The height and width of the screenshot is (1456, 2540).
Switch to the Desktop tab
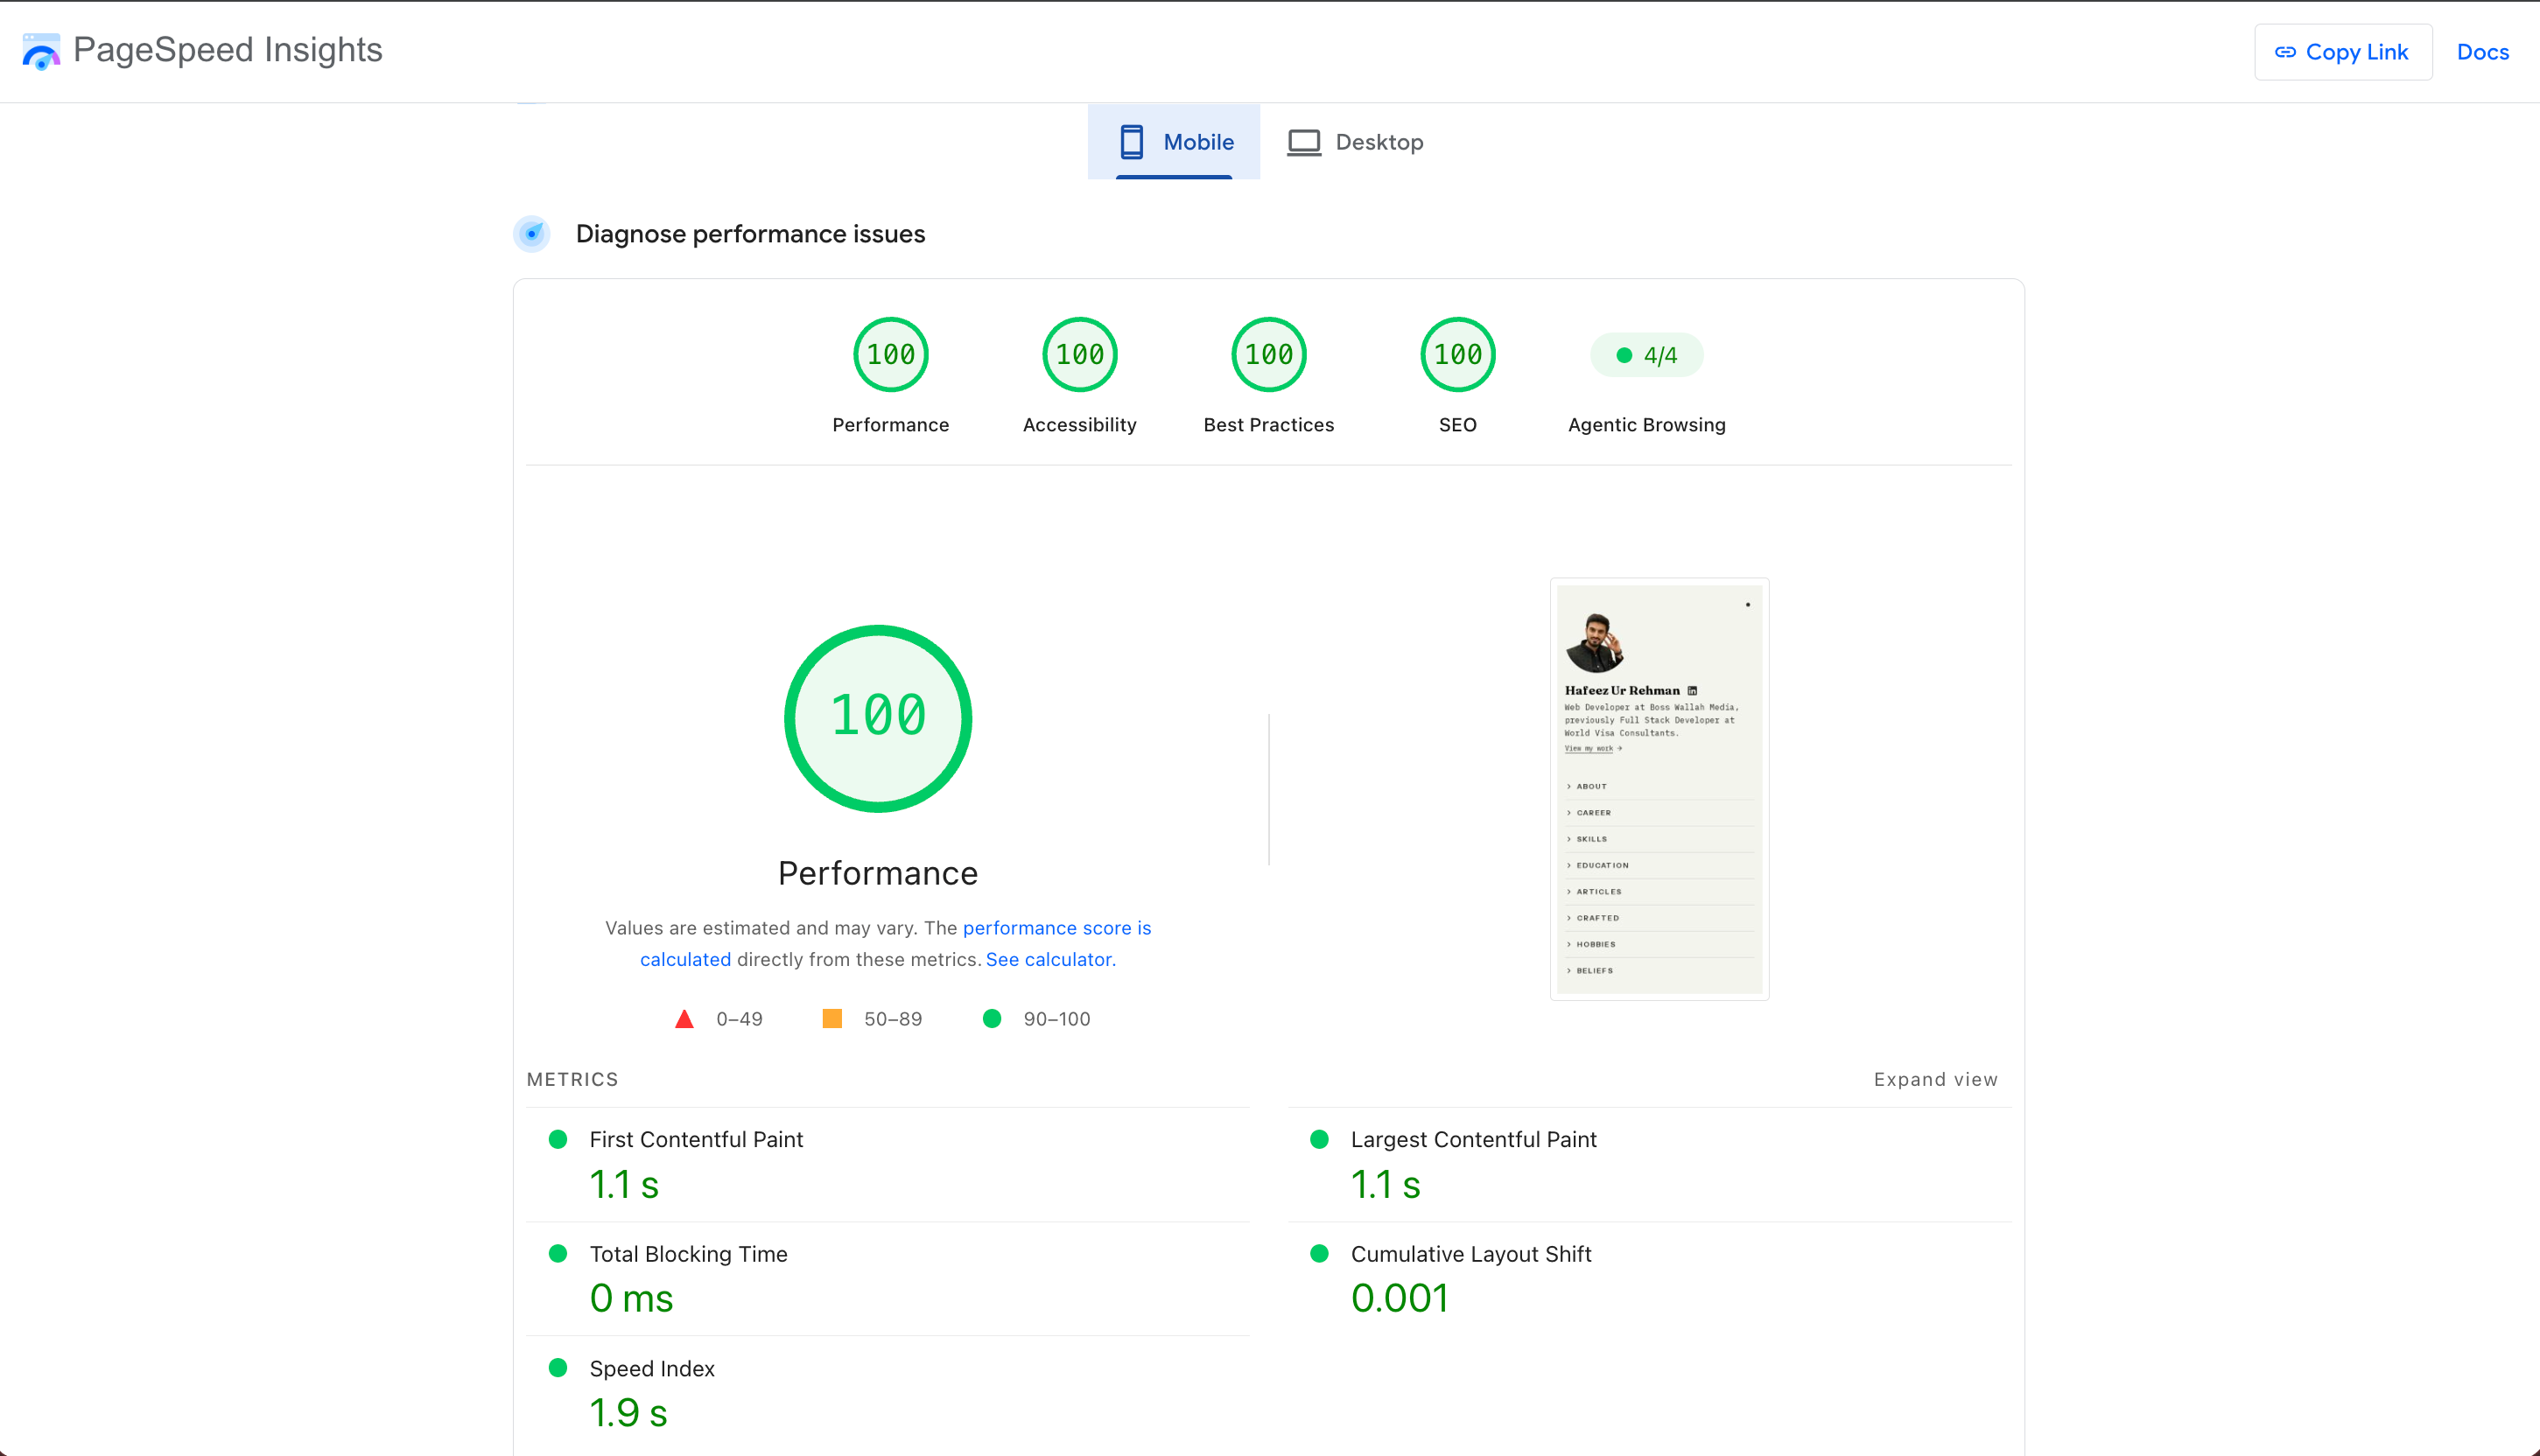[1355, 142]
